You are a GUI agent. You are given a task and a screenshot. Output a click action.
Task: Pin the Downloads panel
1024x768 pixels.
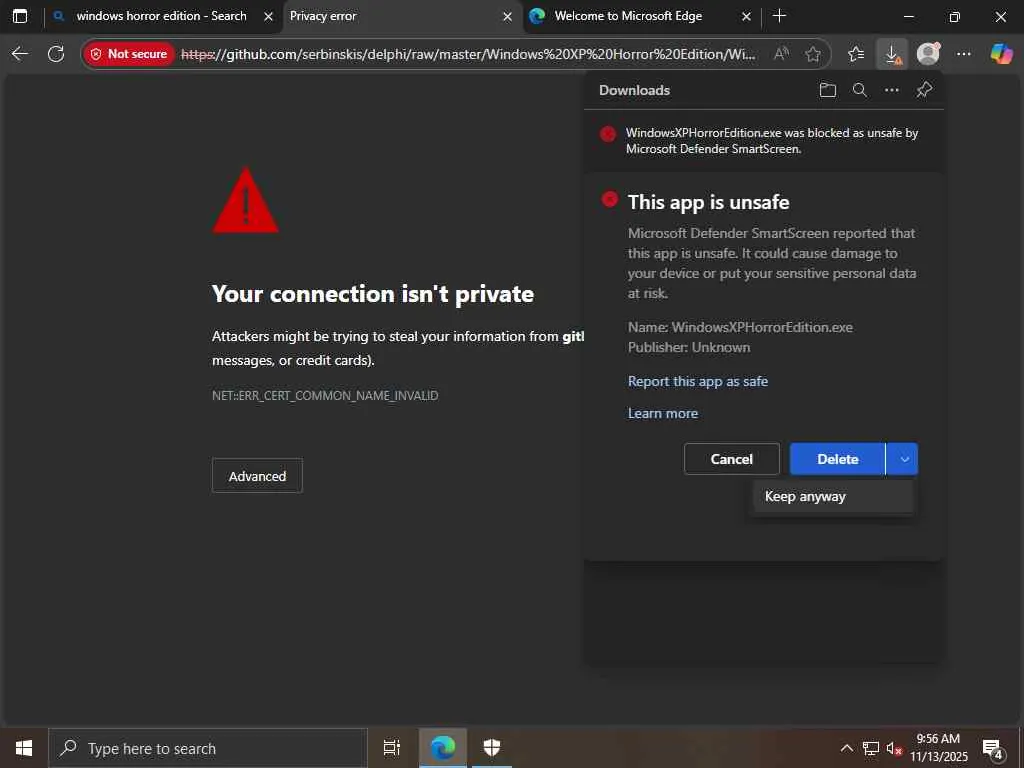[x=924, y=90]
